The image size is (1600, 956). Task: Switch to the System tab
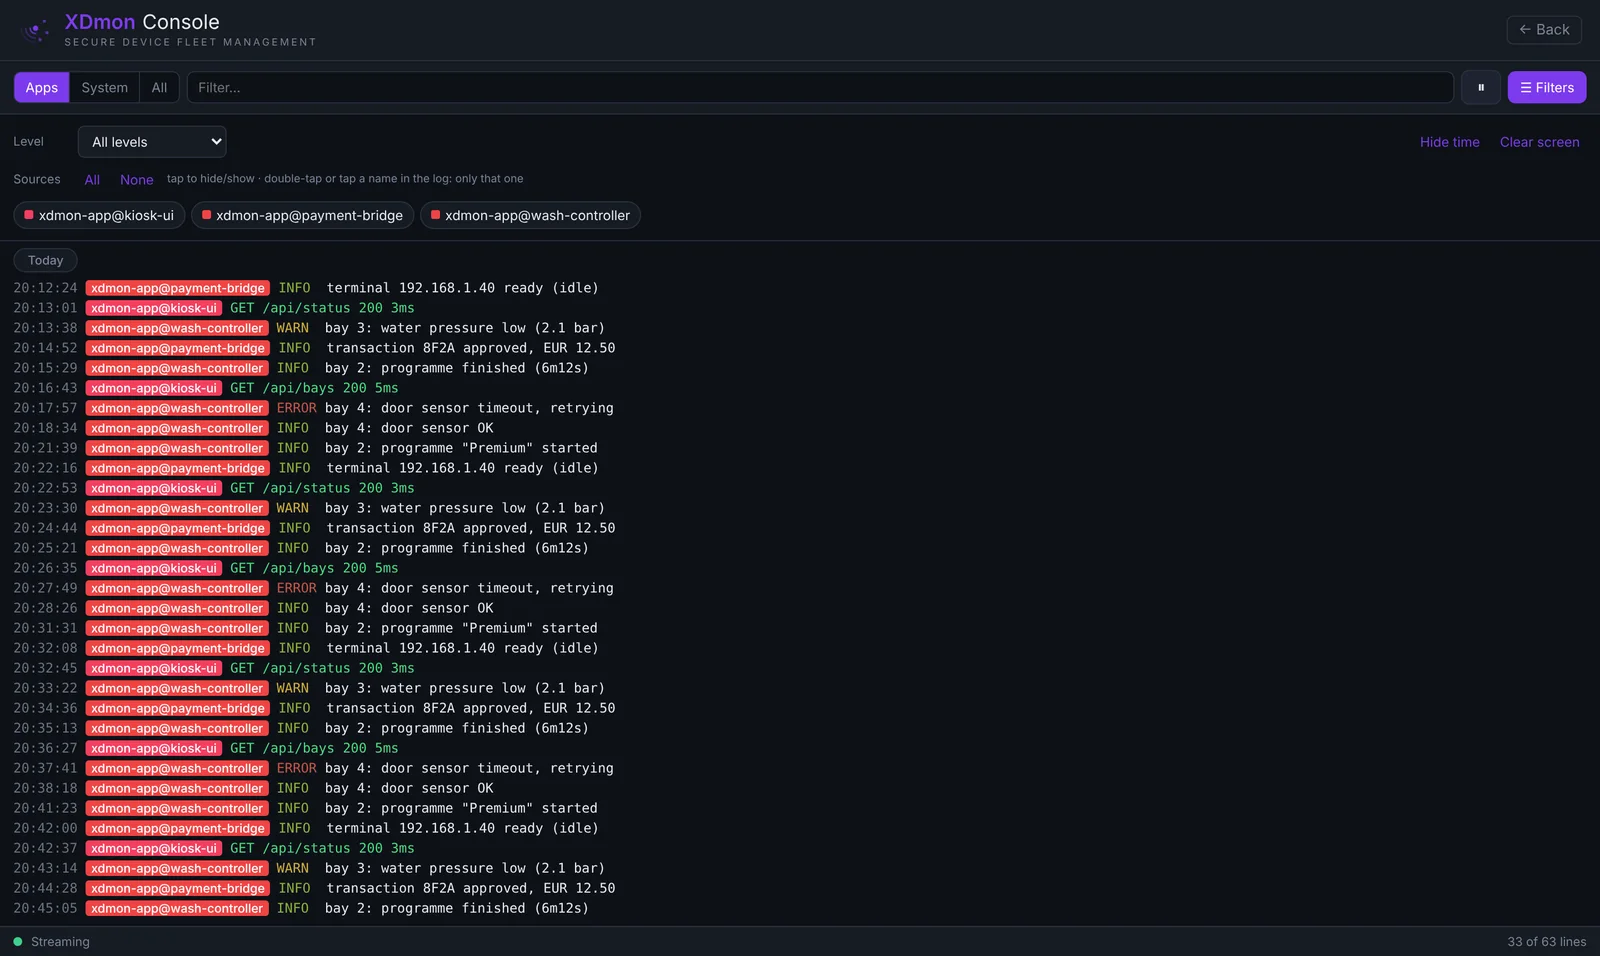105,87
